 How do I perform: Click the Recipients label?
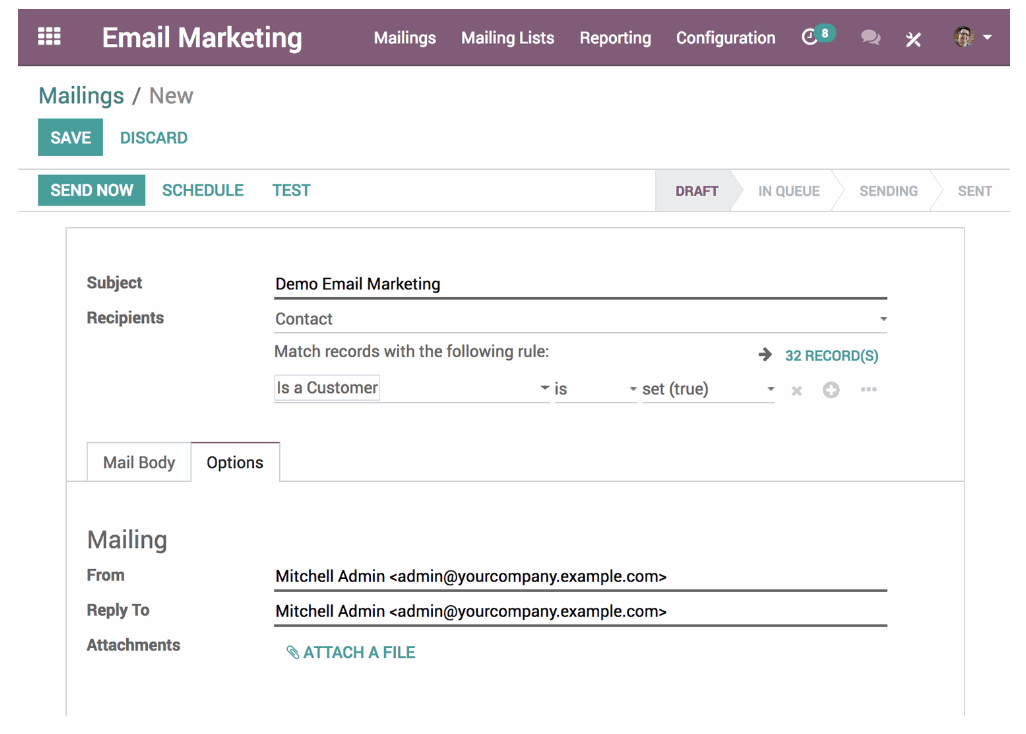pyautogui.click(x=125, y=318)
